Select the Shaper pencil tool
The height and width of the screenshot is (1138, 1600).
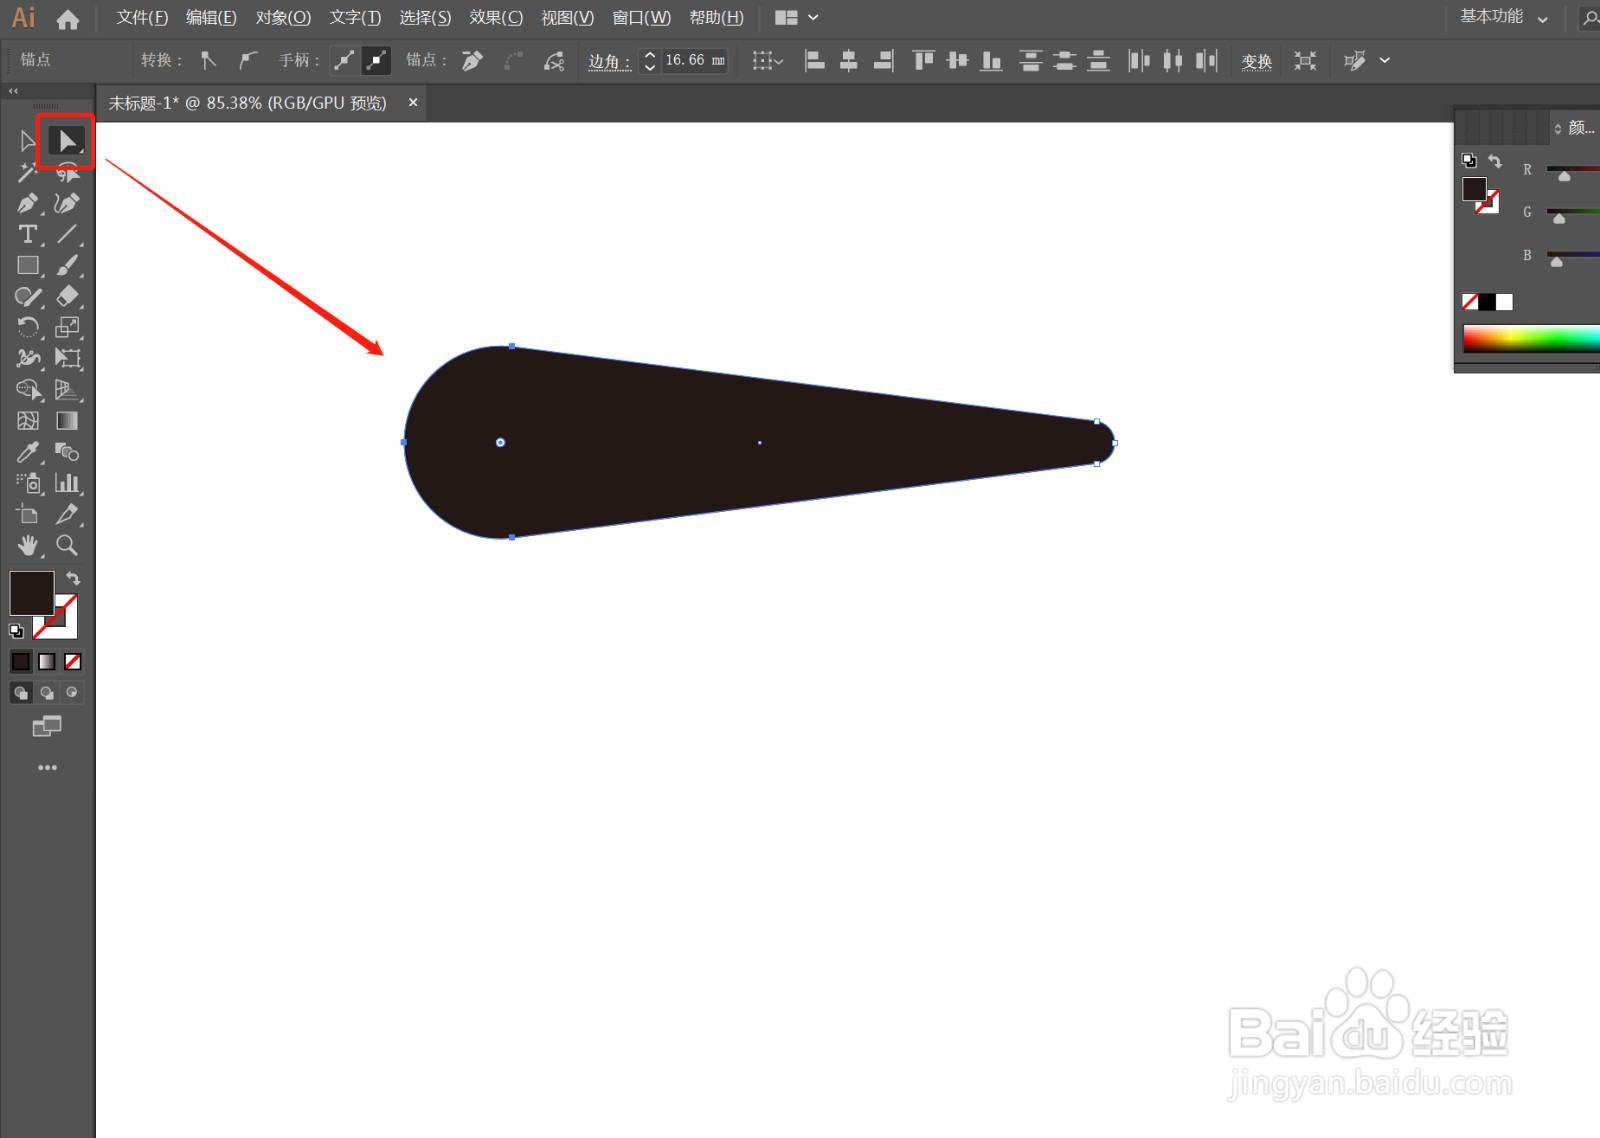[27, 297]
